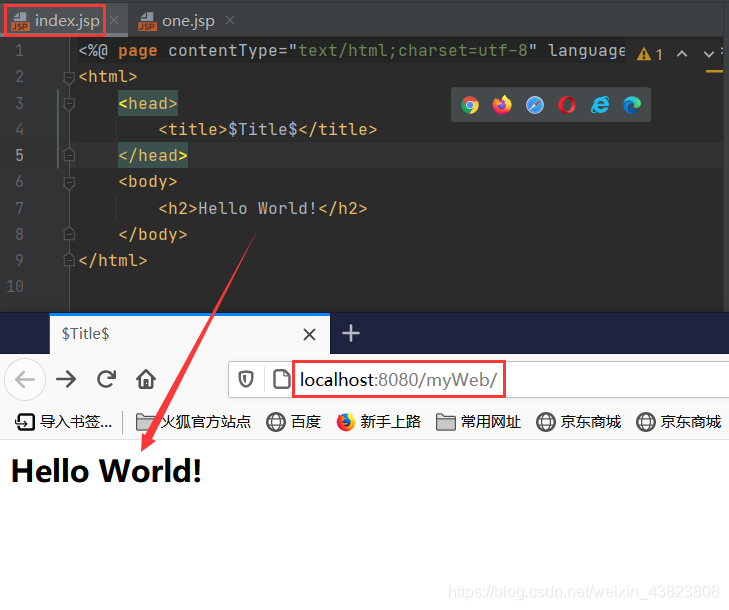Image resolution: width=729 pixels, height=610 pixels.
Task: Reload the current Firefox page
Action: (x=106, y=379)
